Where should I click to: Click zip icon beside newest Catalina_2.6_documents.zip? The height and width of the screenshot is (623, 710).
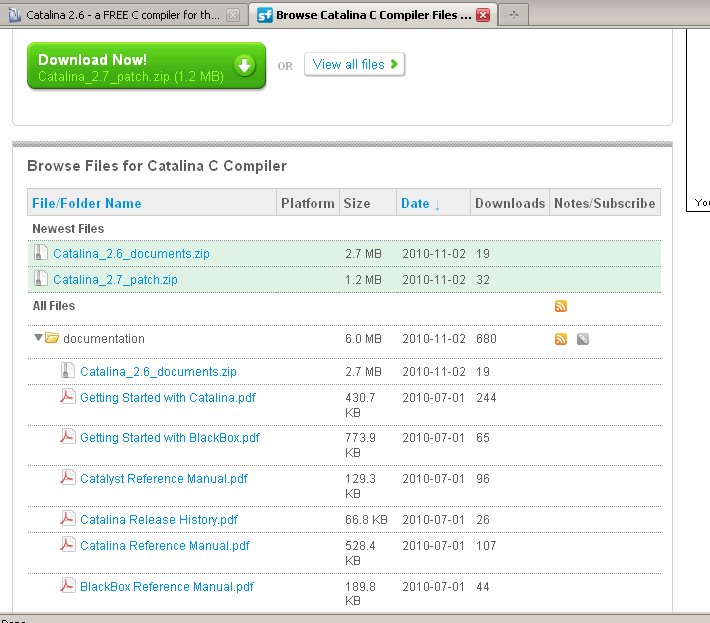(x=40, y=253)
